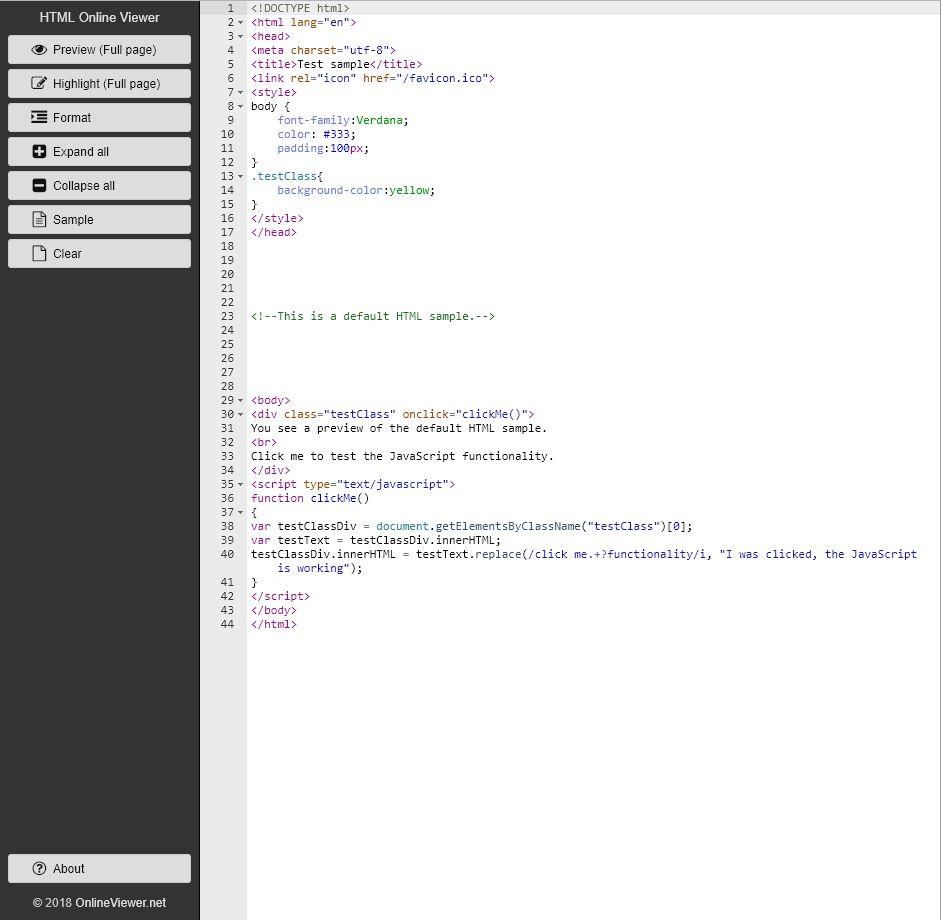Click the color: #333 declaration

point(316,134)
